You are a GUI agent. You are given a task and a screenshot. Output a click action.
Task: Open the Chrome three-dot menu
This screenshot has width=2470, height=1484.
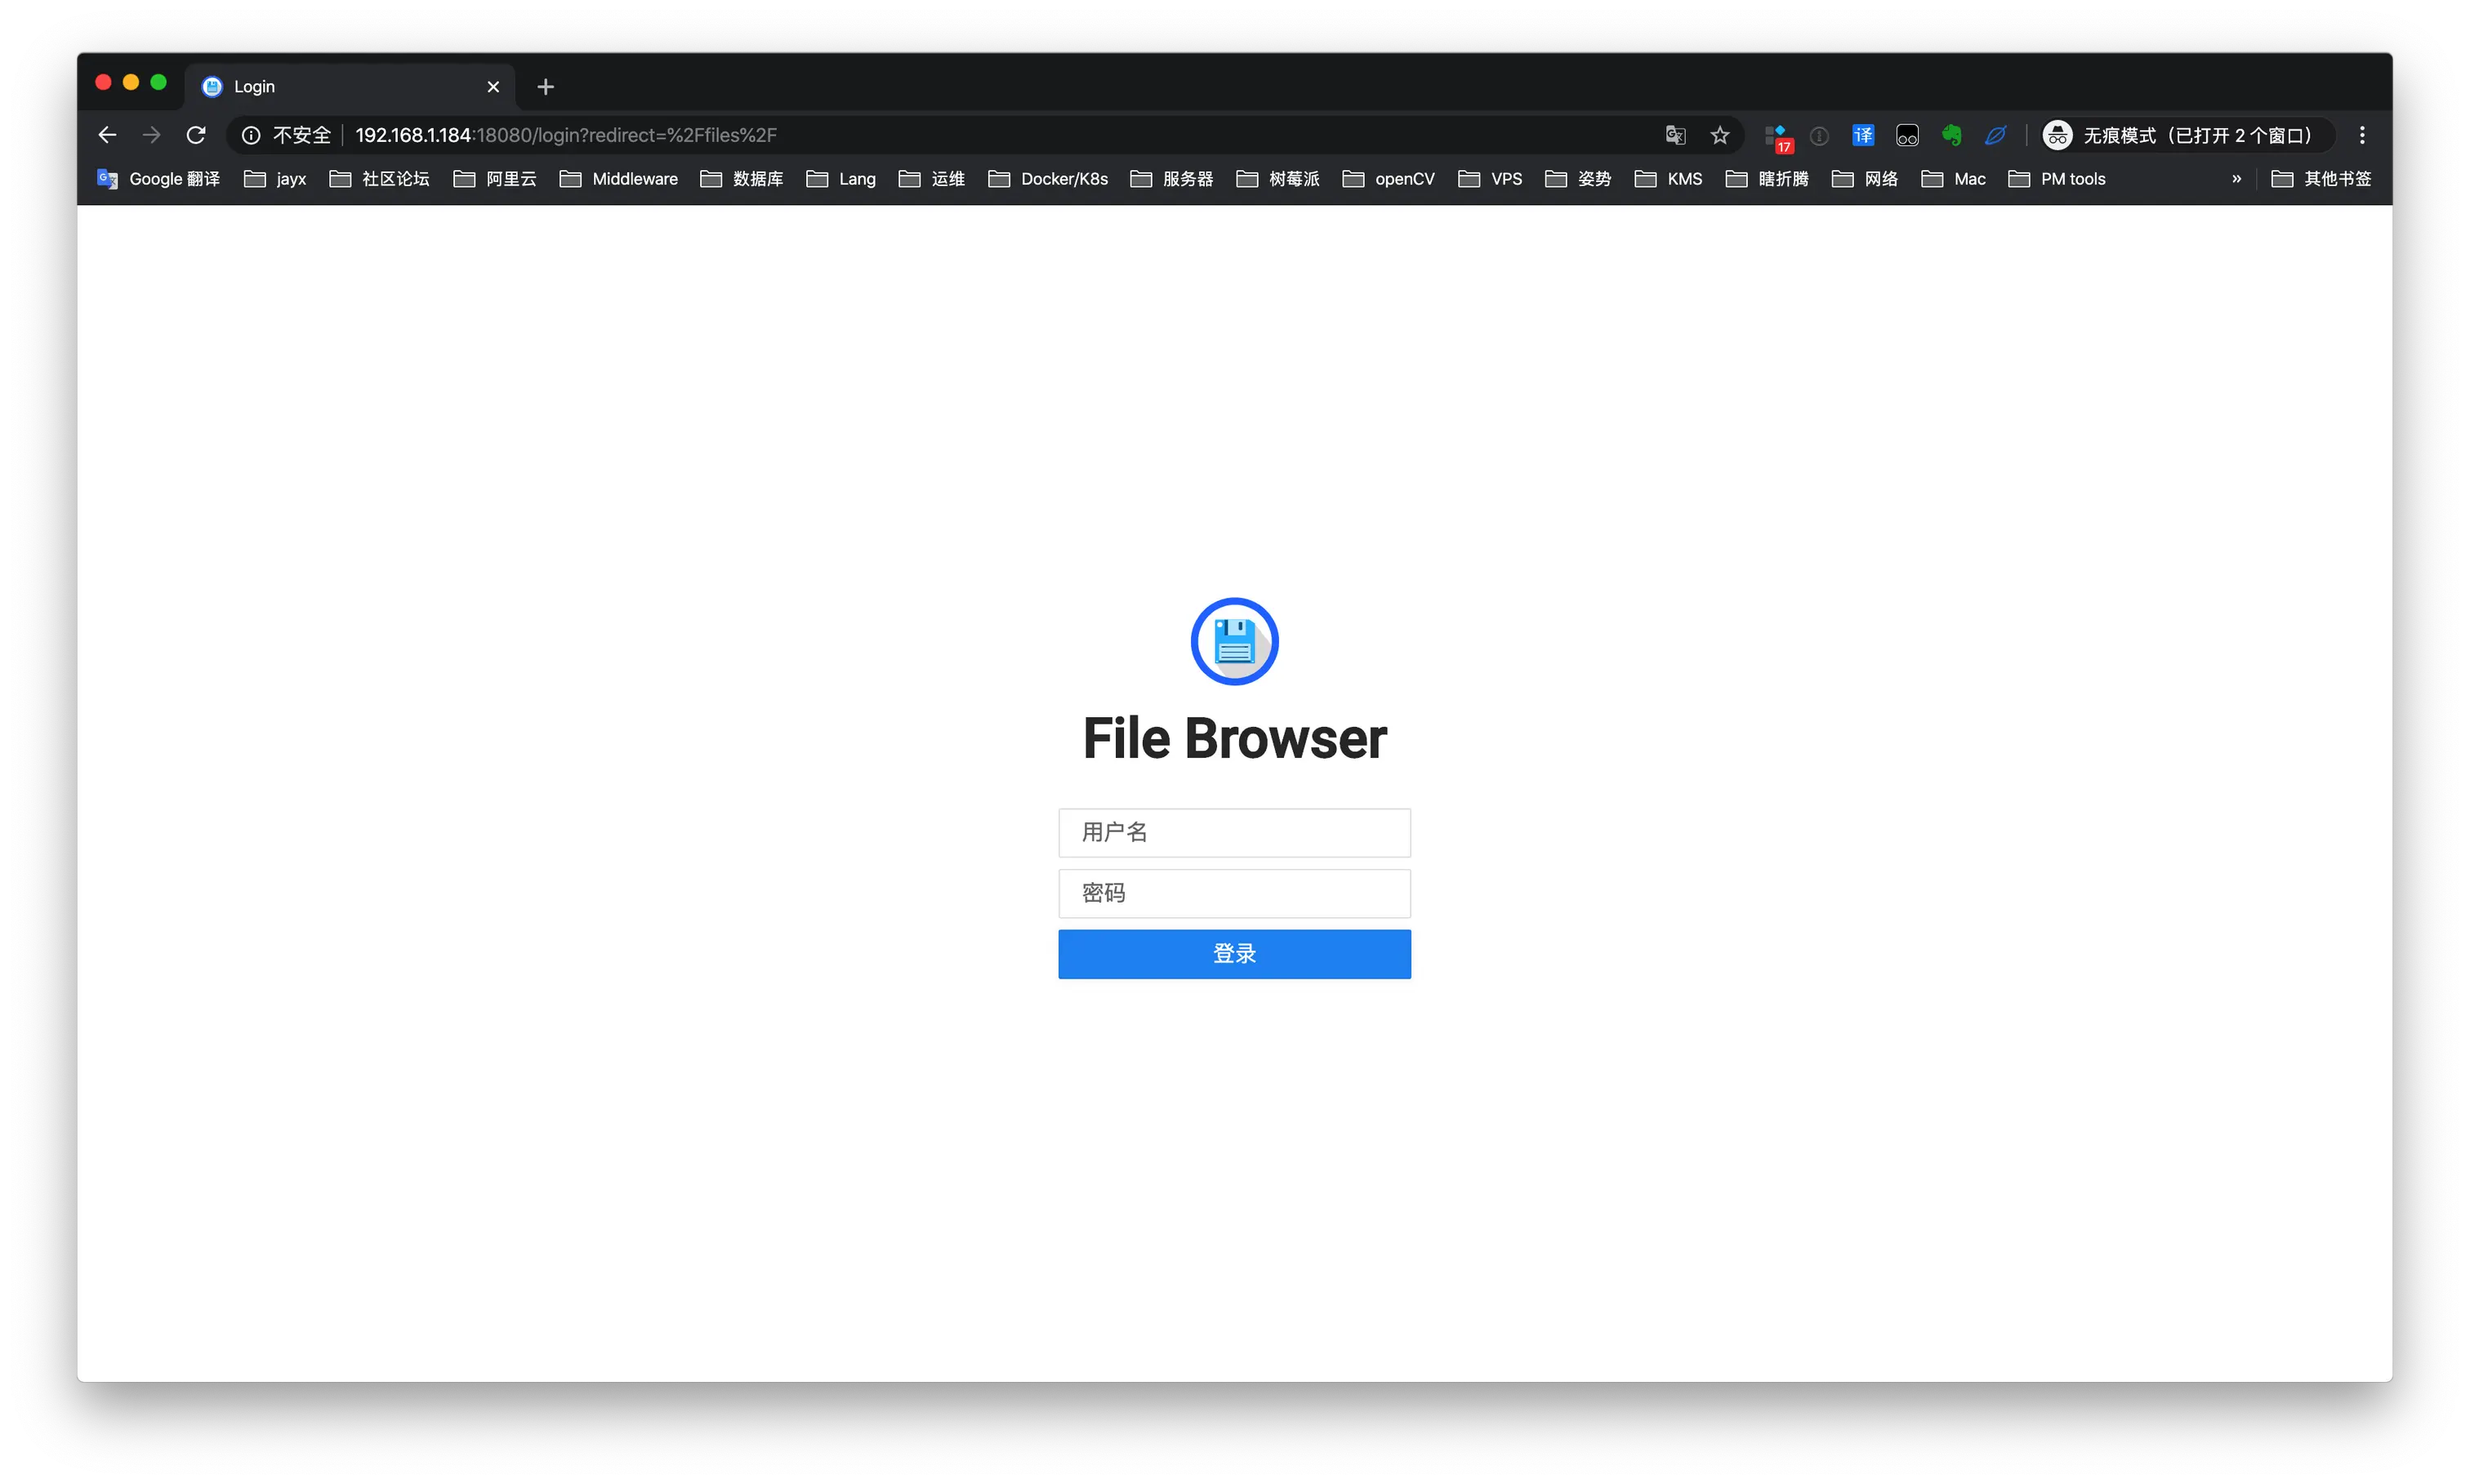point(2362,135)
